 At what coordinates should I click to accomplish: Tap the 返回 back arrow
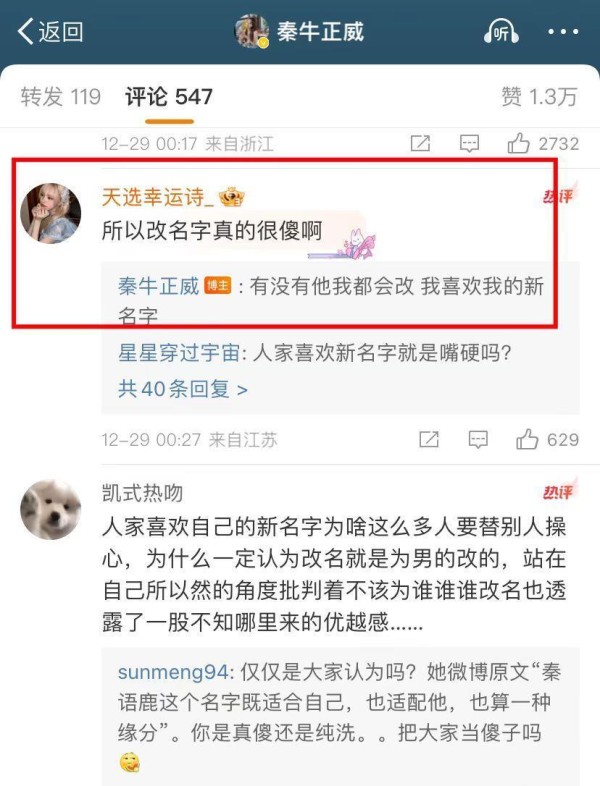50,32
